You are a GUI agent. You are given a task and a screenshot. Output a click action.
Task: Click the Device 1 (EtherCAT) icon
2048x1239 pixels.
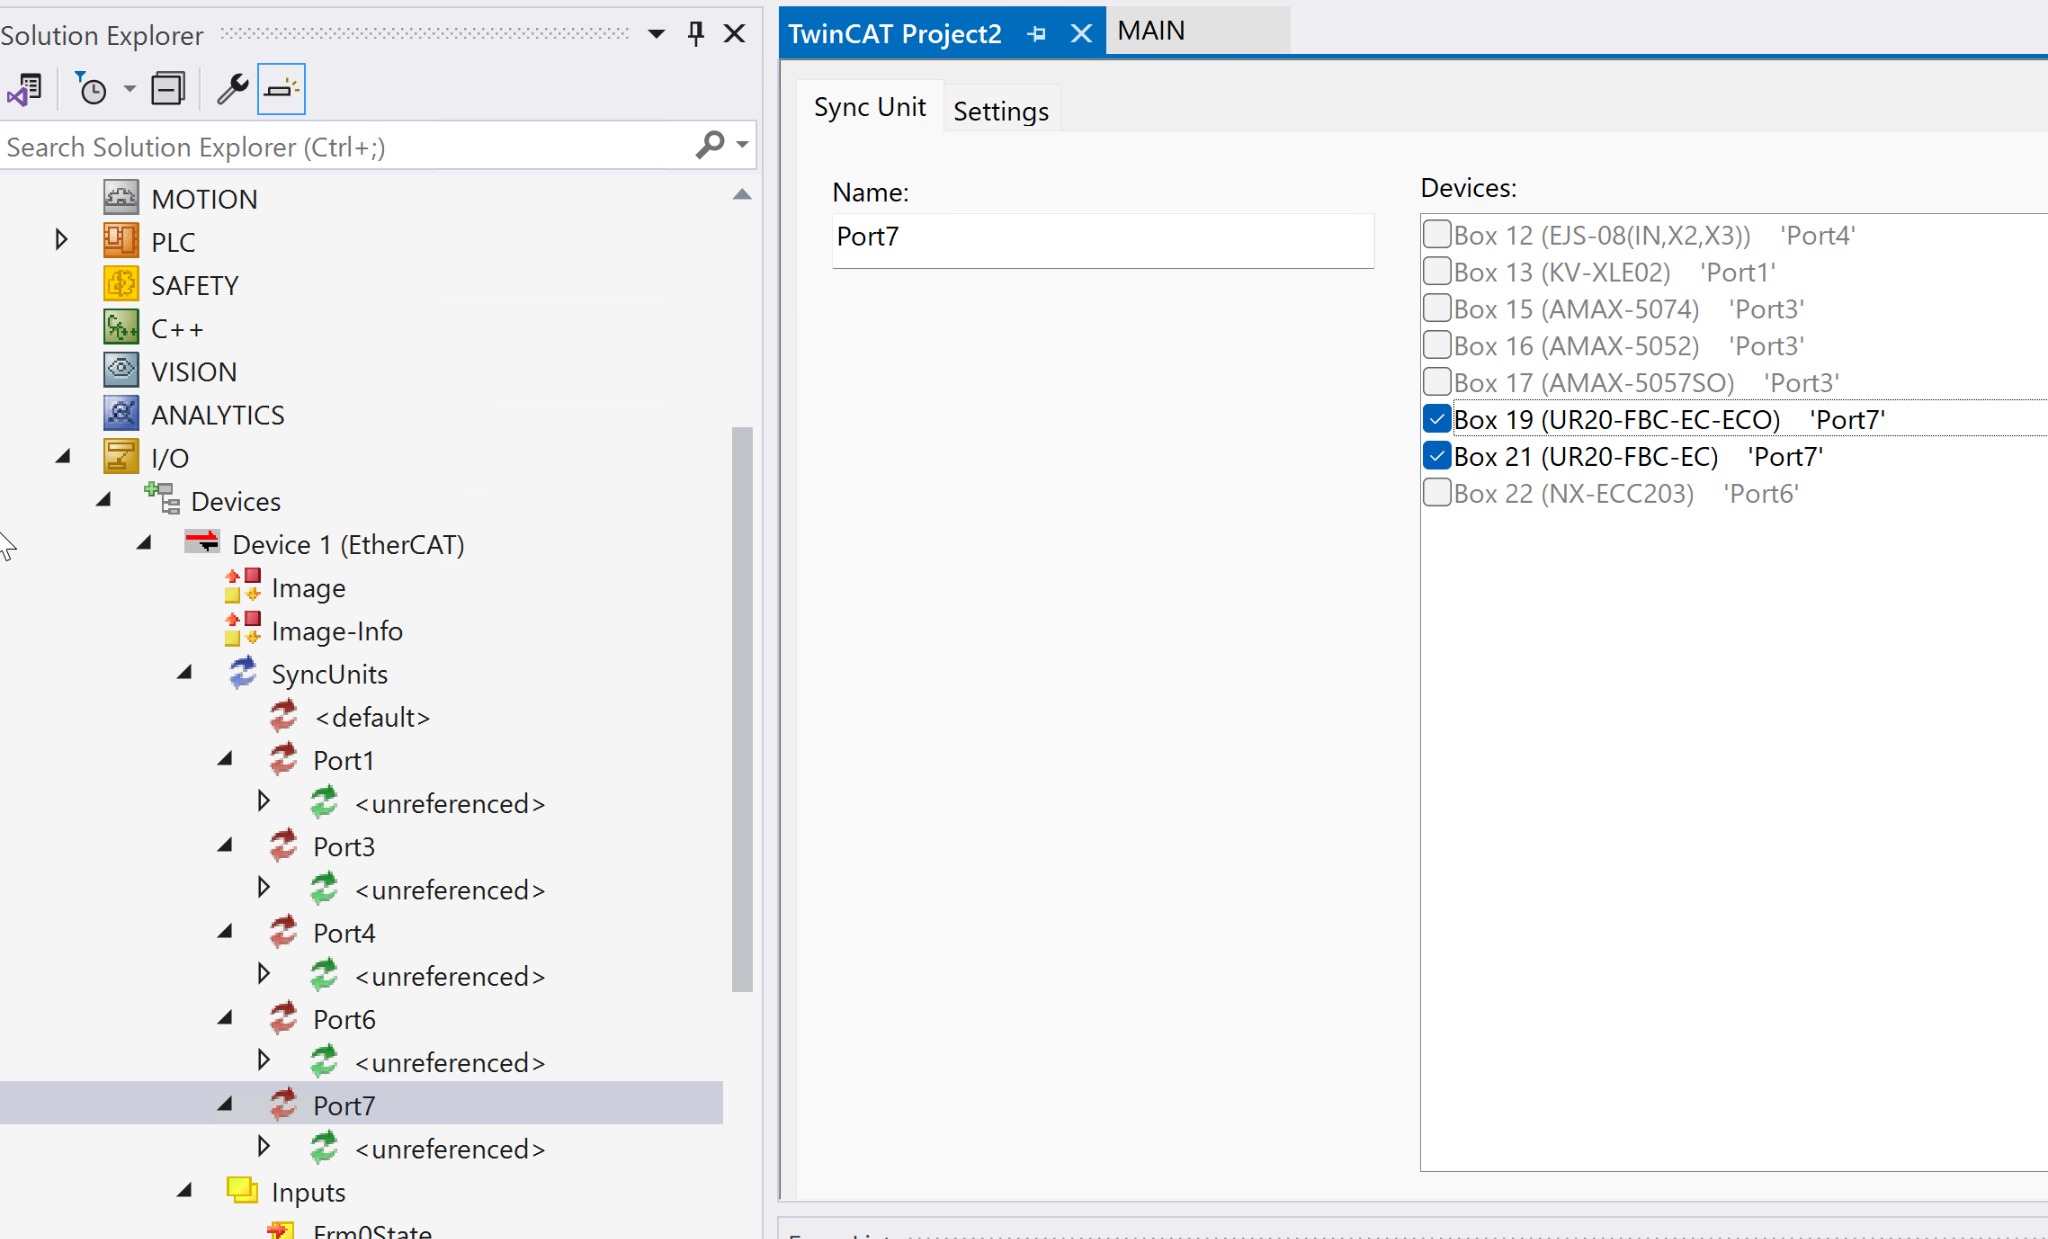[202, 543]
